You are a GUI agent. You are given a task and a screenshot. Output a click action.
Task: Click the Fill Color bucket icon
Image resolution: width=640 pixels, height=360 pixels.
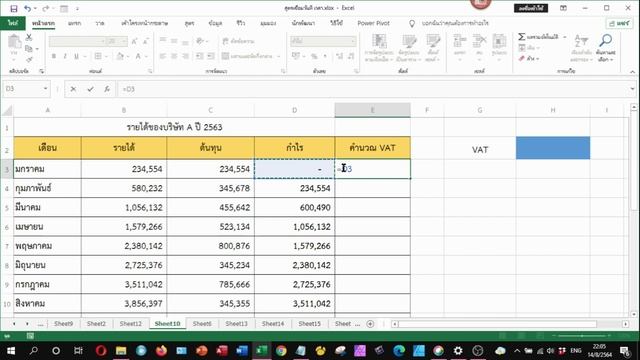(x=120, y=56)
